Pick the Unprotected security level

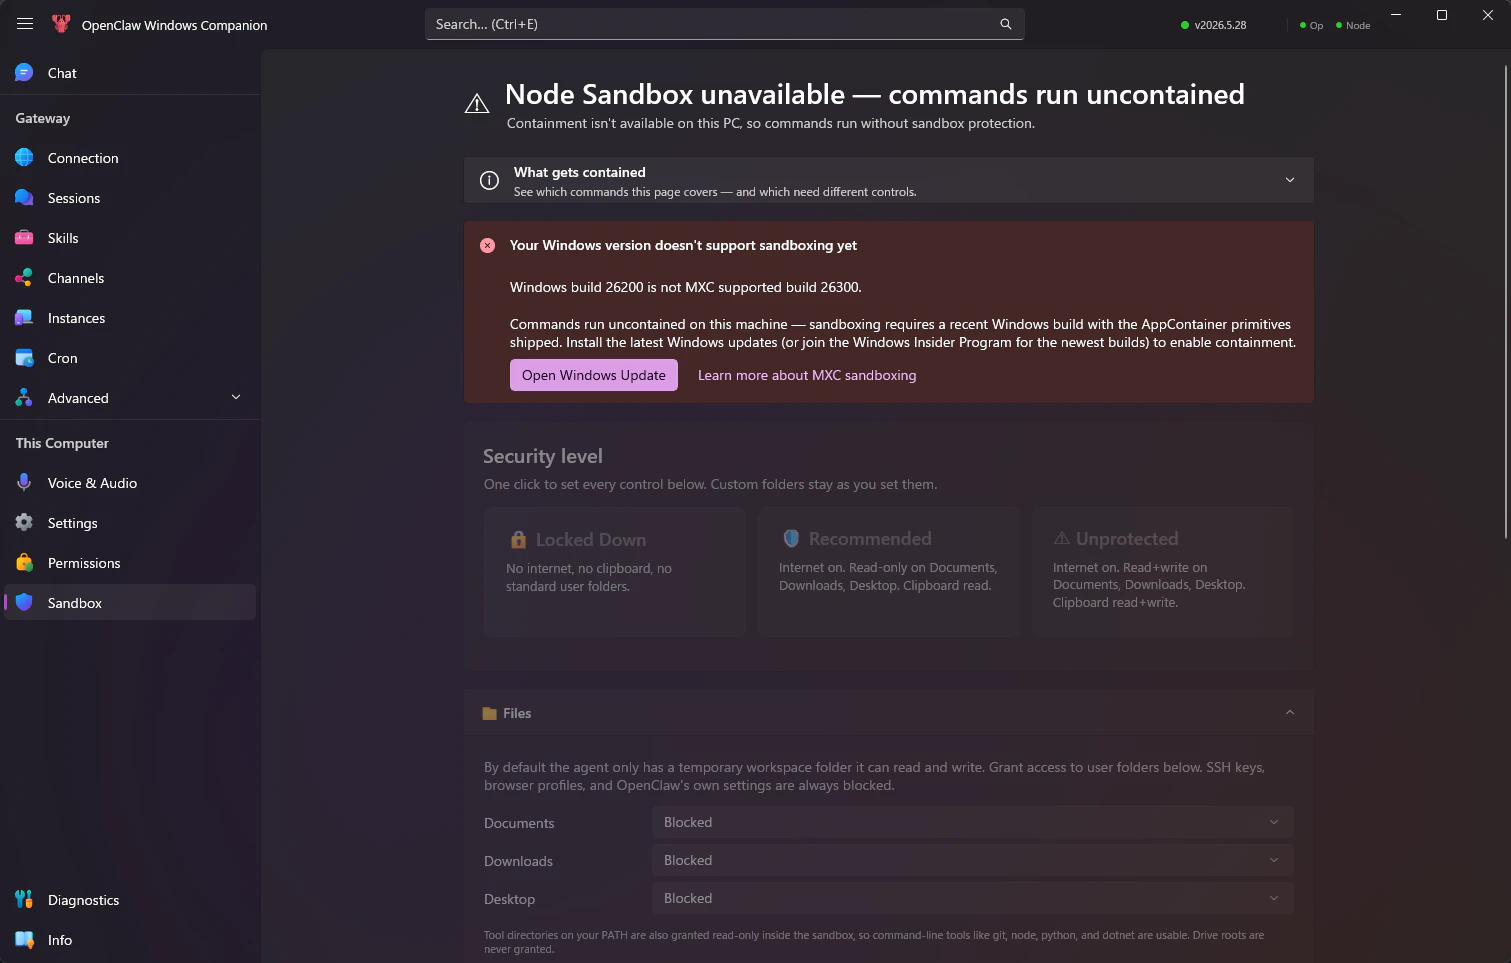[1163, 571]
